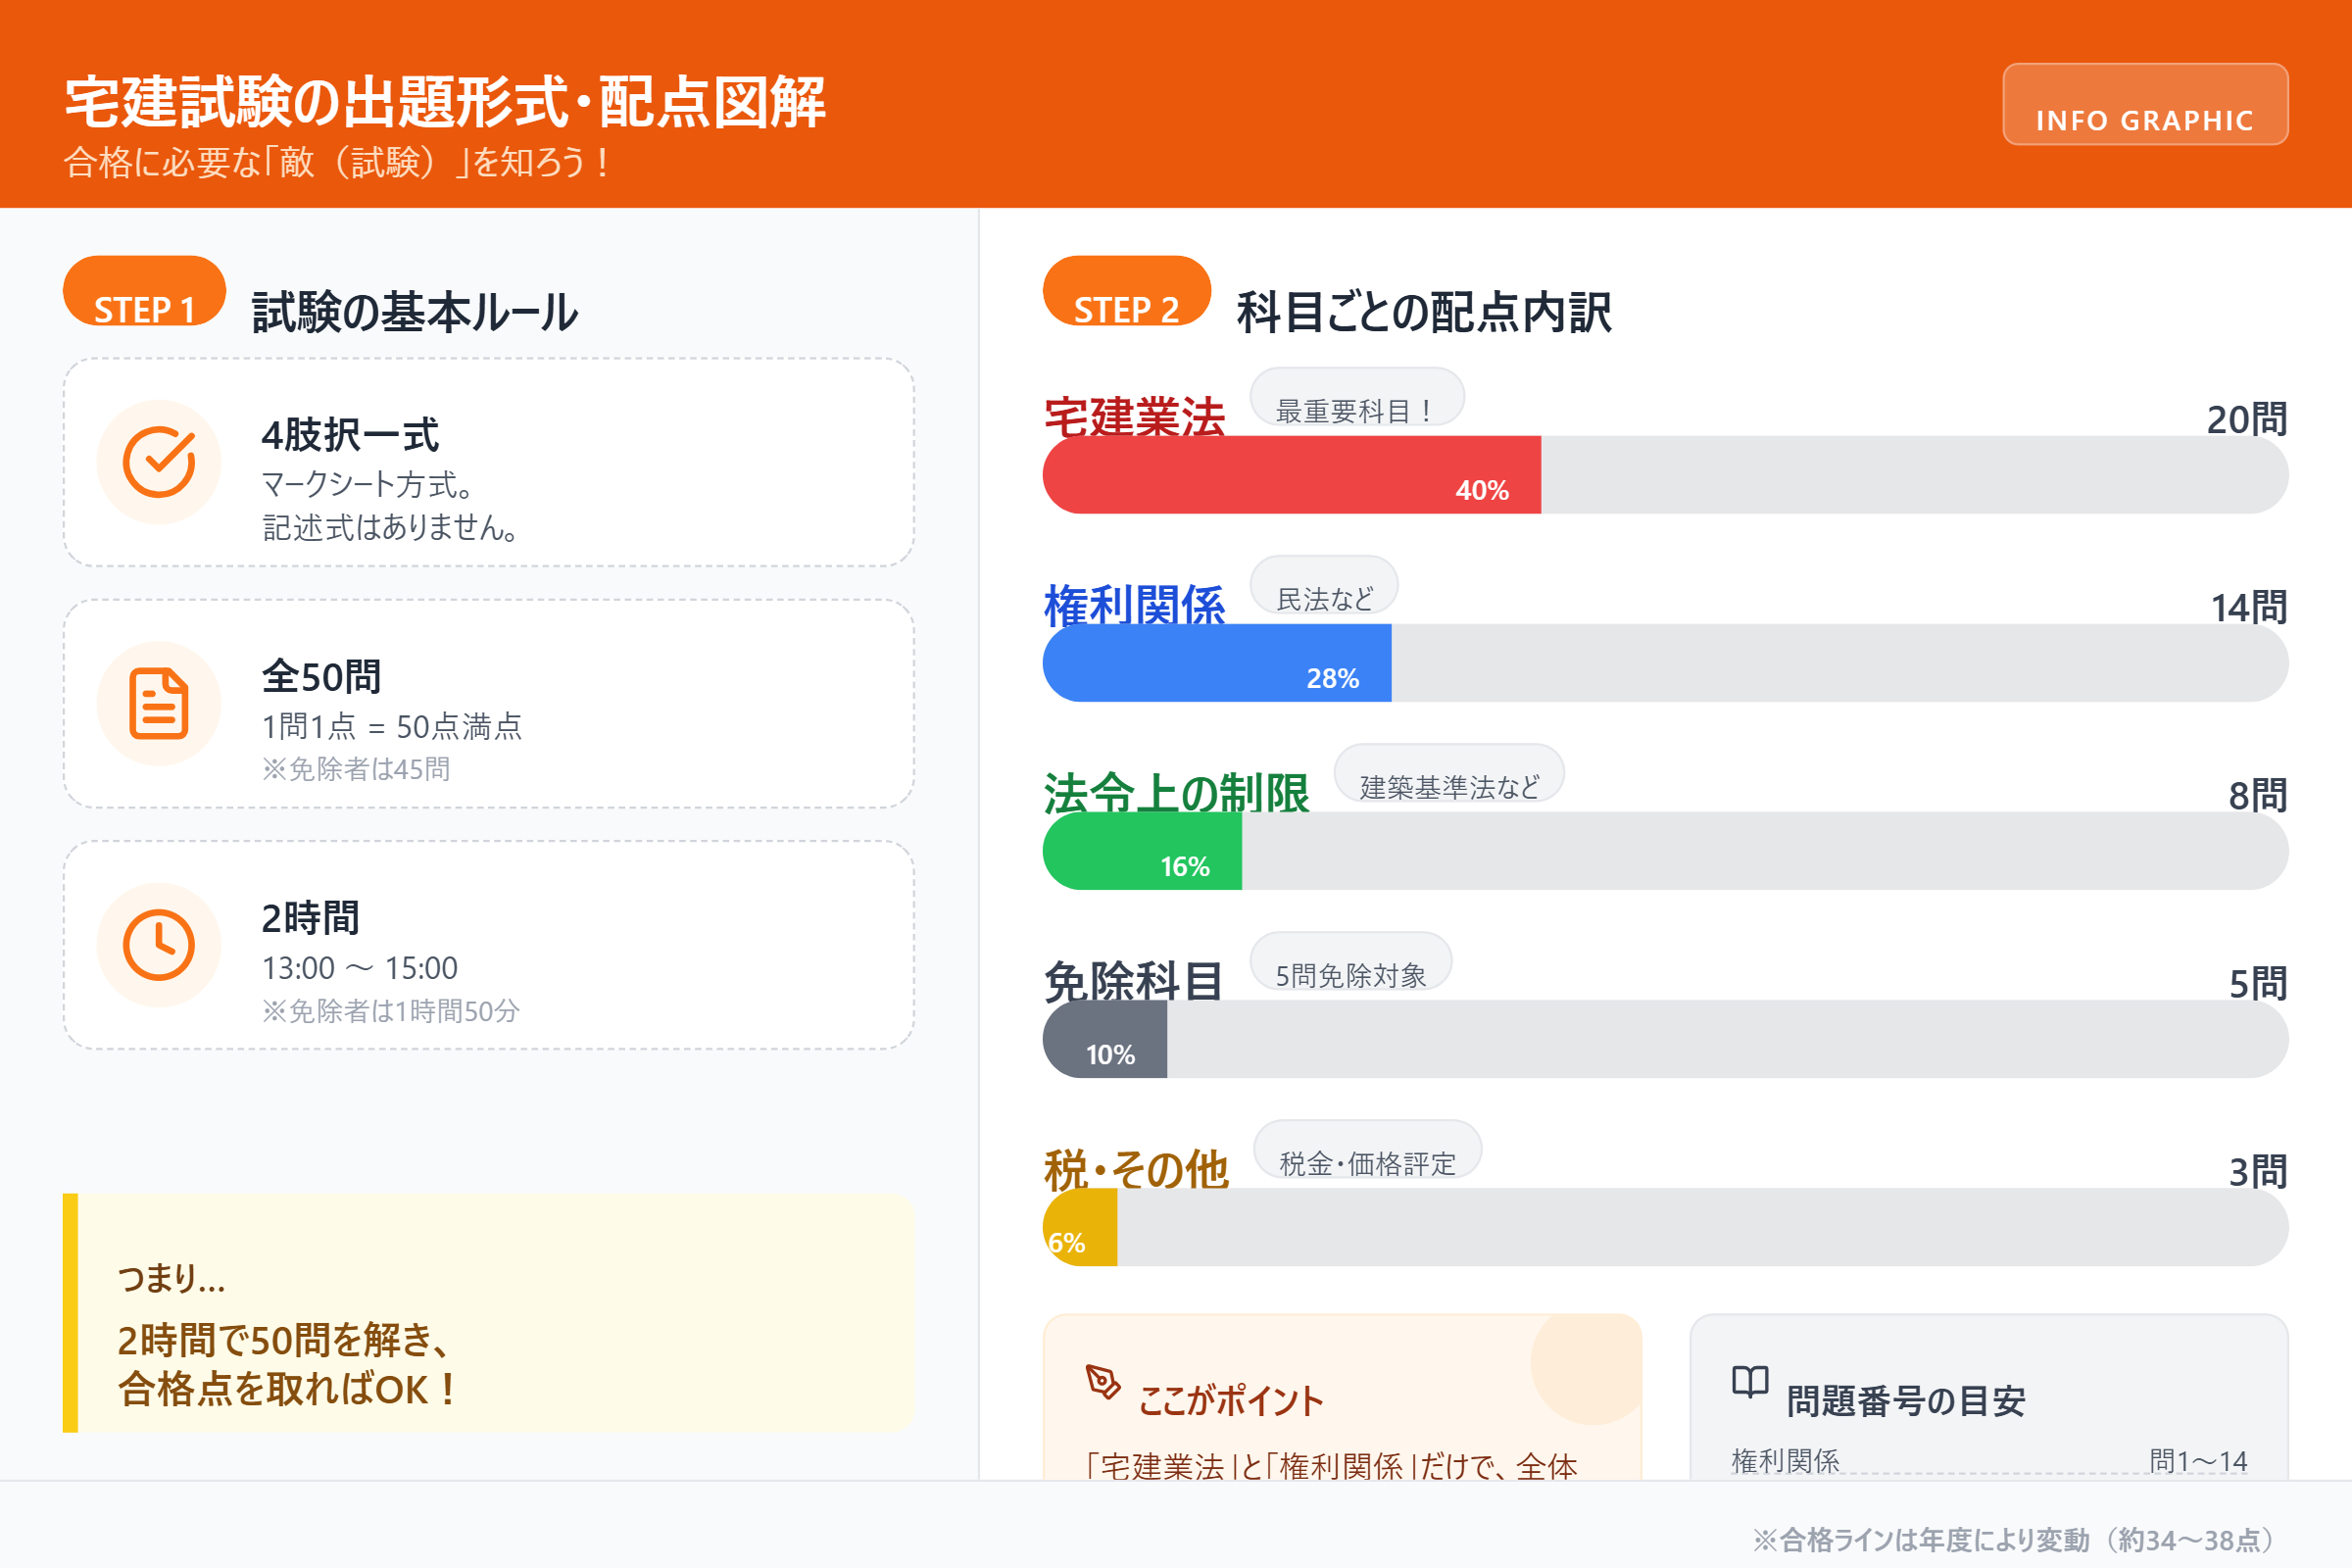This screenshot has width=2352, height=1568.
Task: Click the blue 28% 権利関係 bar
Action: (1216, 663)
